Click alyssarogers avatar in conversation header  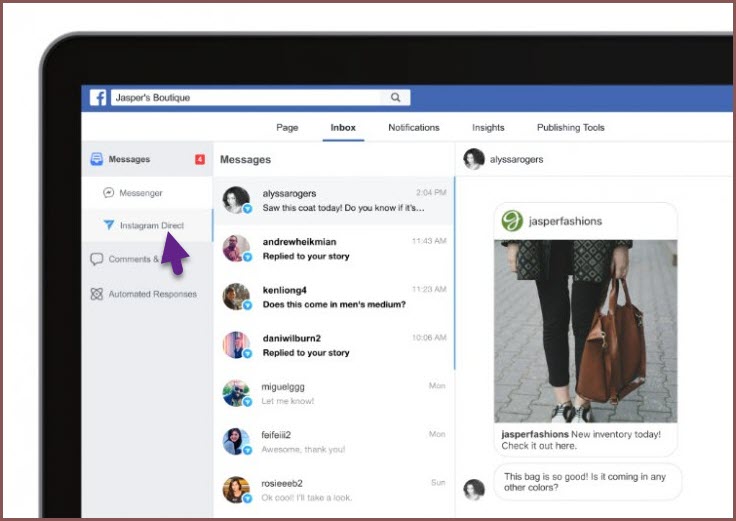click(x=474, y=159)
